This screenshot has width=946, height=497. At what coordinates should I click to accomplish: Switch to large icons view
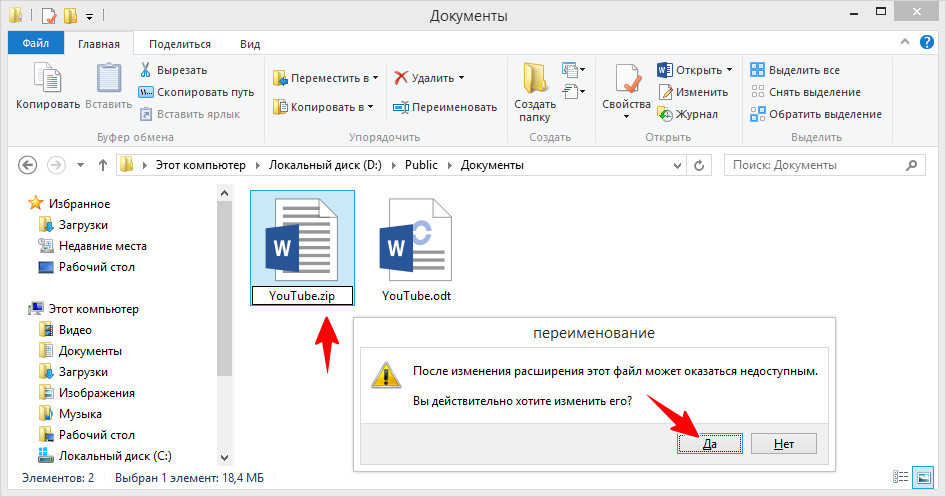[923, 477]
